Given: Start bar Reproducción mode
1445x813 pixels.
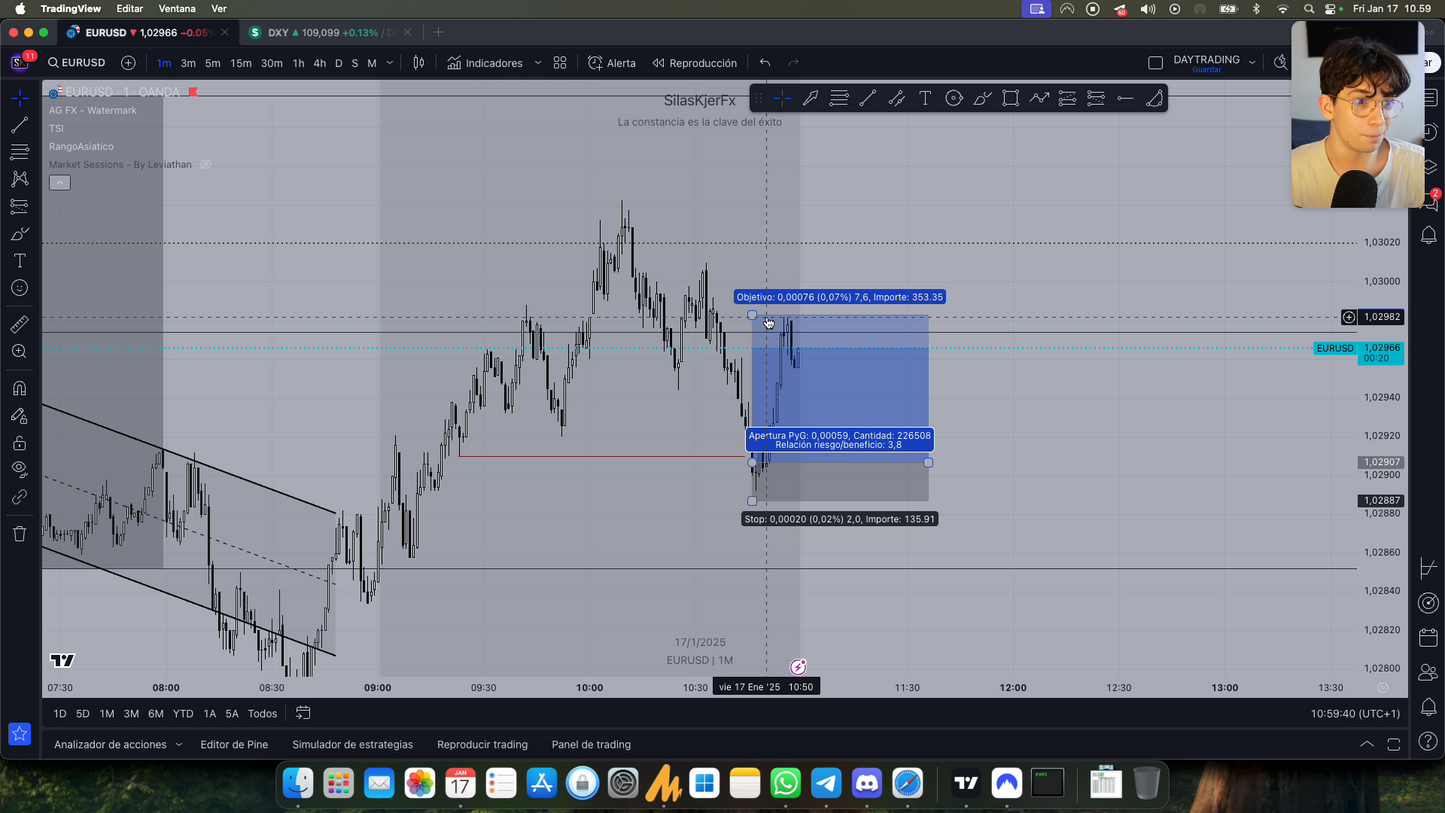Looking at the screenshot, I should (694, 63).
